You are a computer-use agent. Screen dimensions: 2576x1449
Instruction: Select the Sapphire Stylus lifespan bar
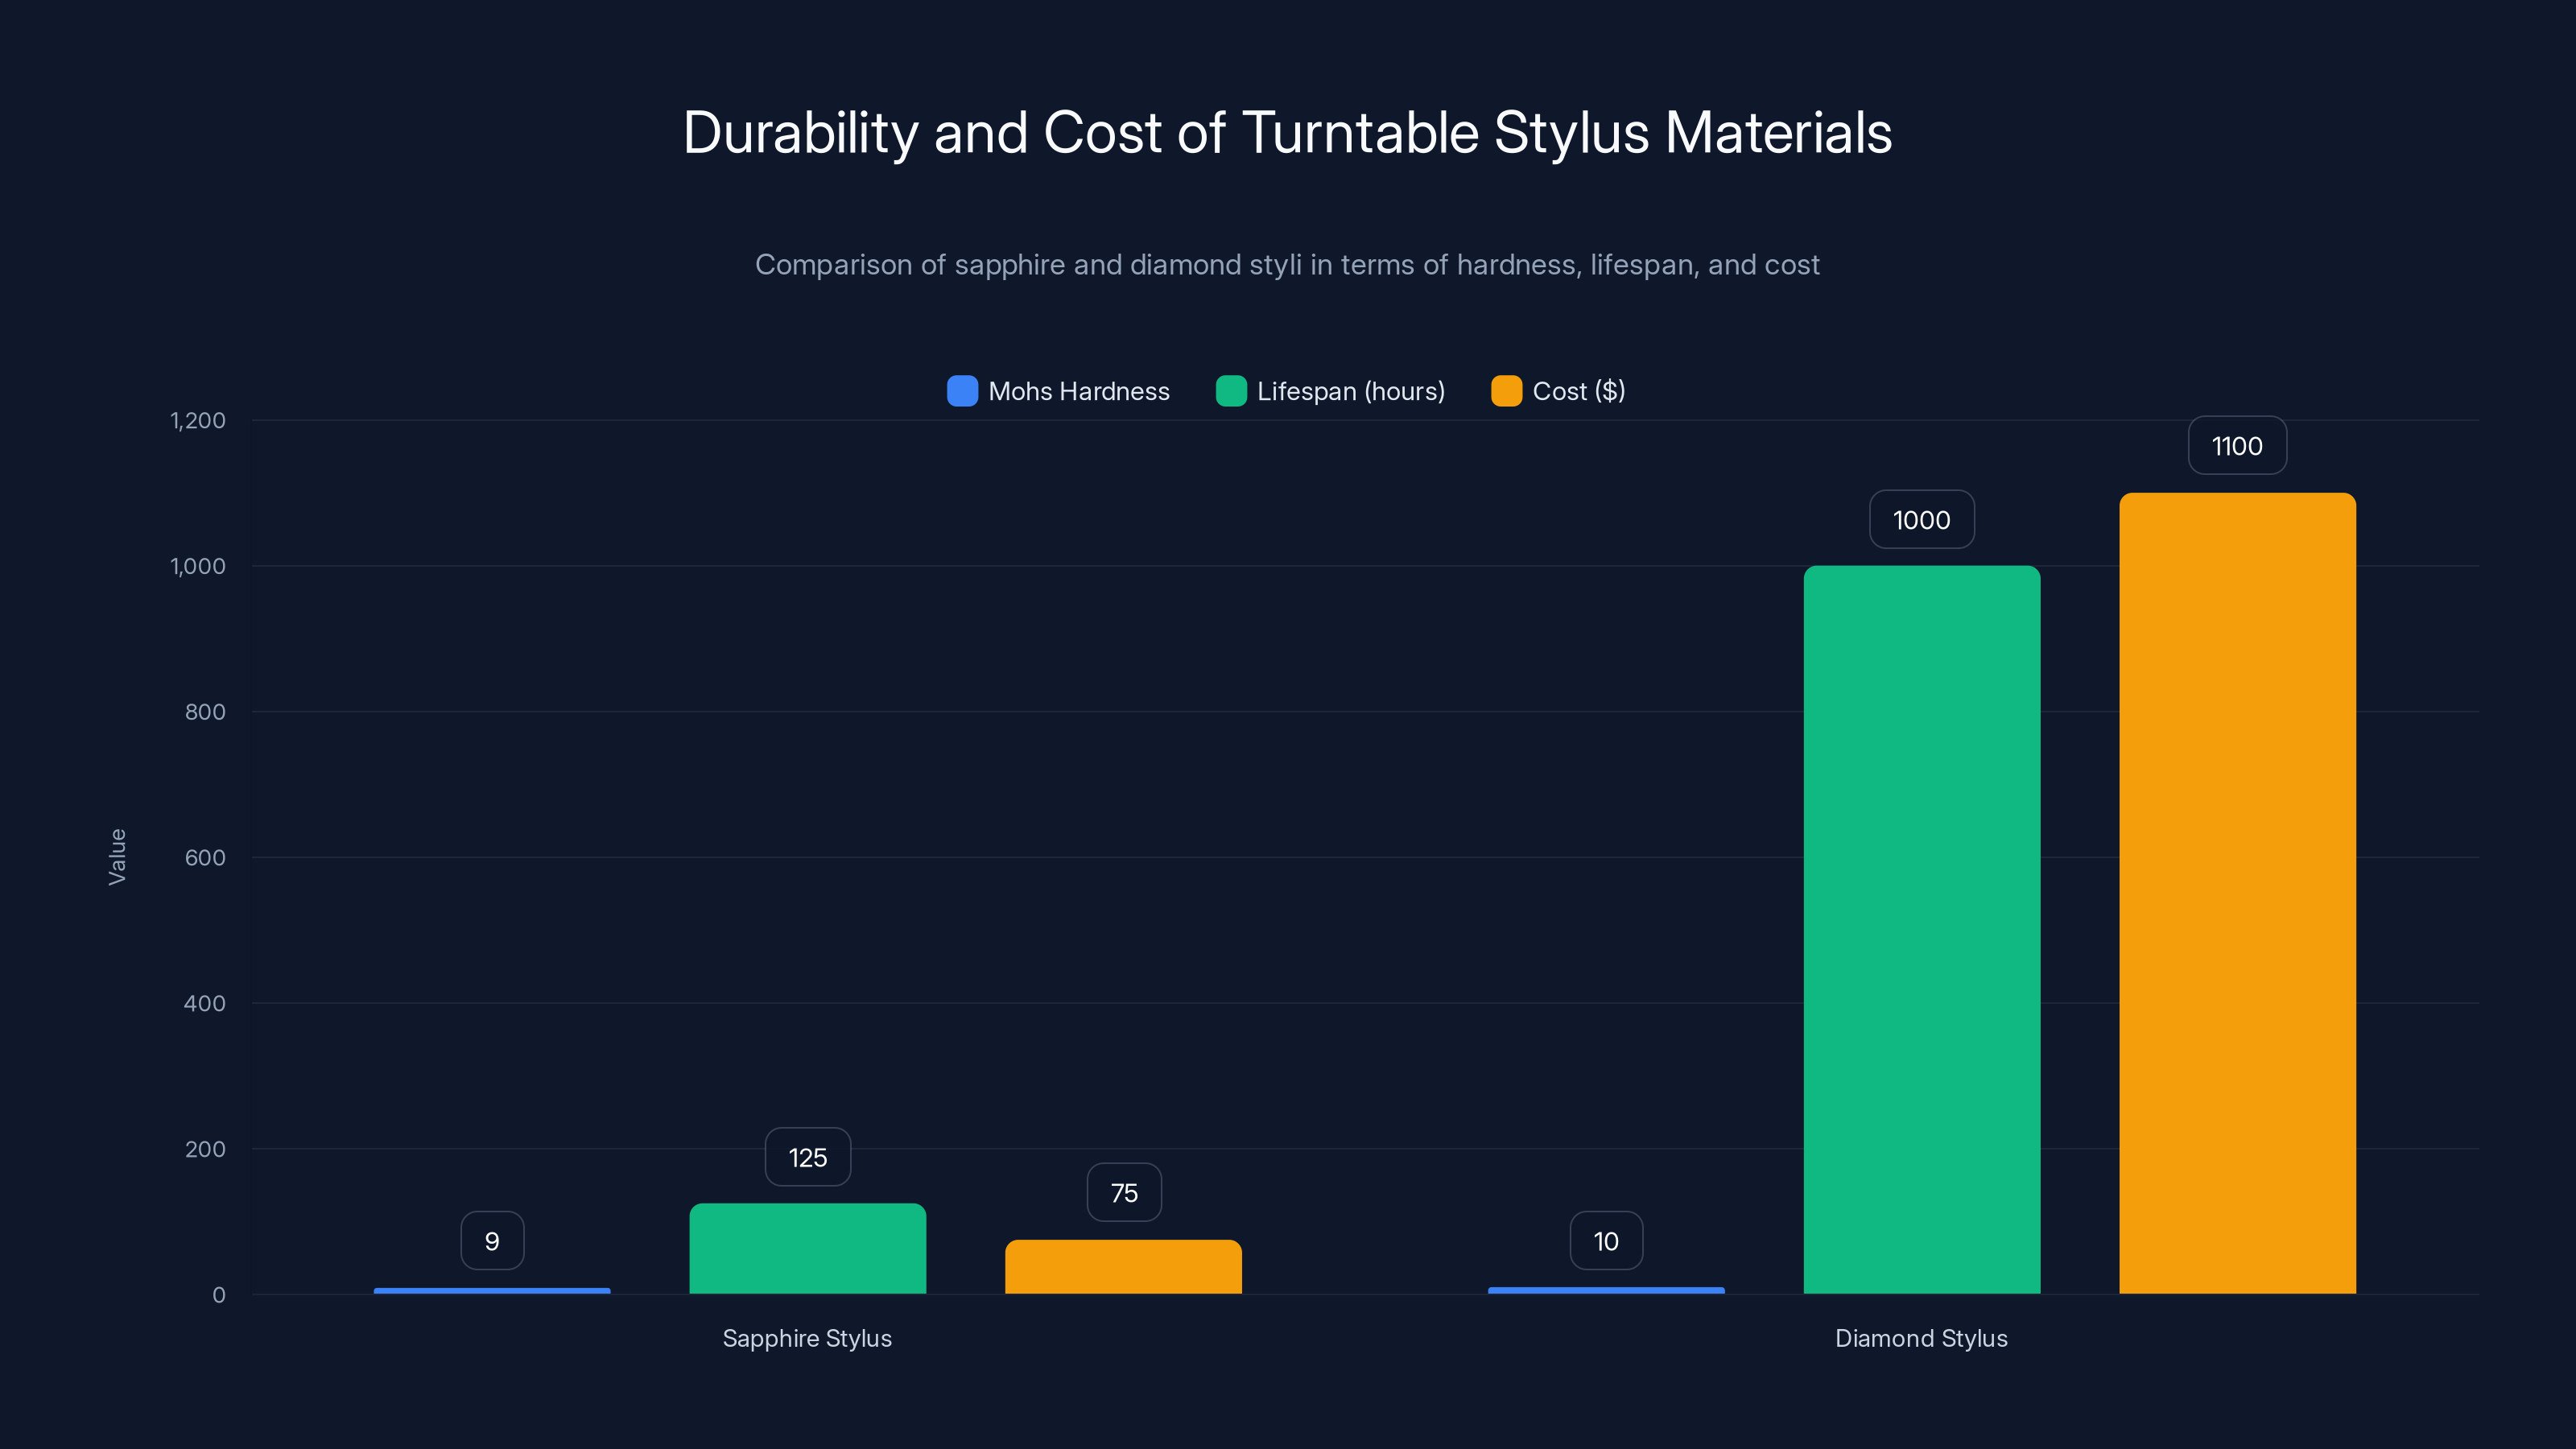[x=807, y=1250]
